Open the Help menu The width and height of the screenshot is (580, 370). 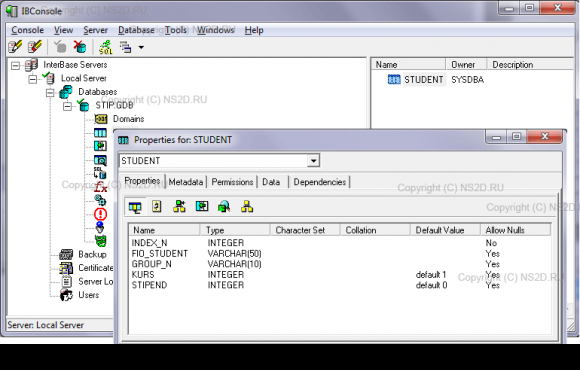[x=254, y=30]
